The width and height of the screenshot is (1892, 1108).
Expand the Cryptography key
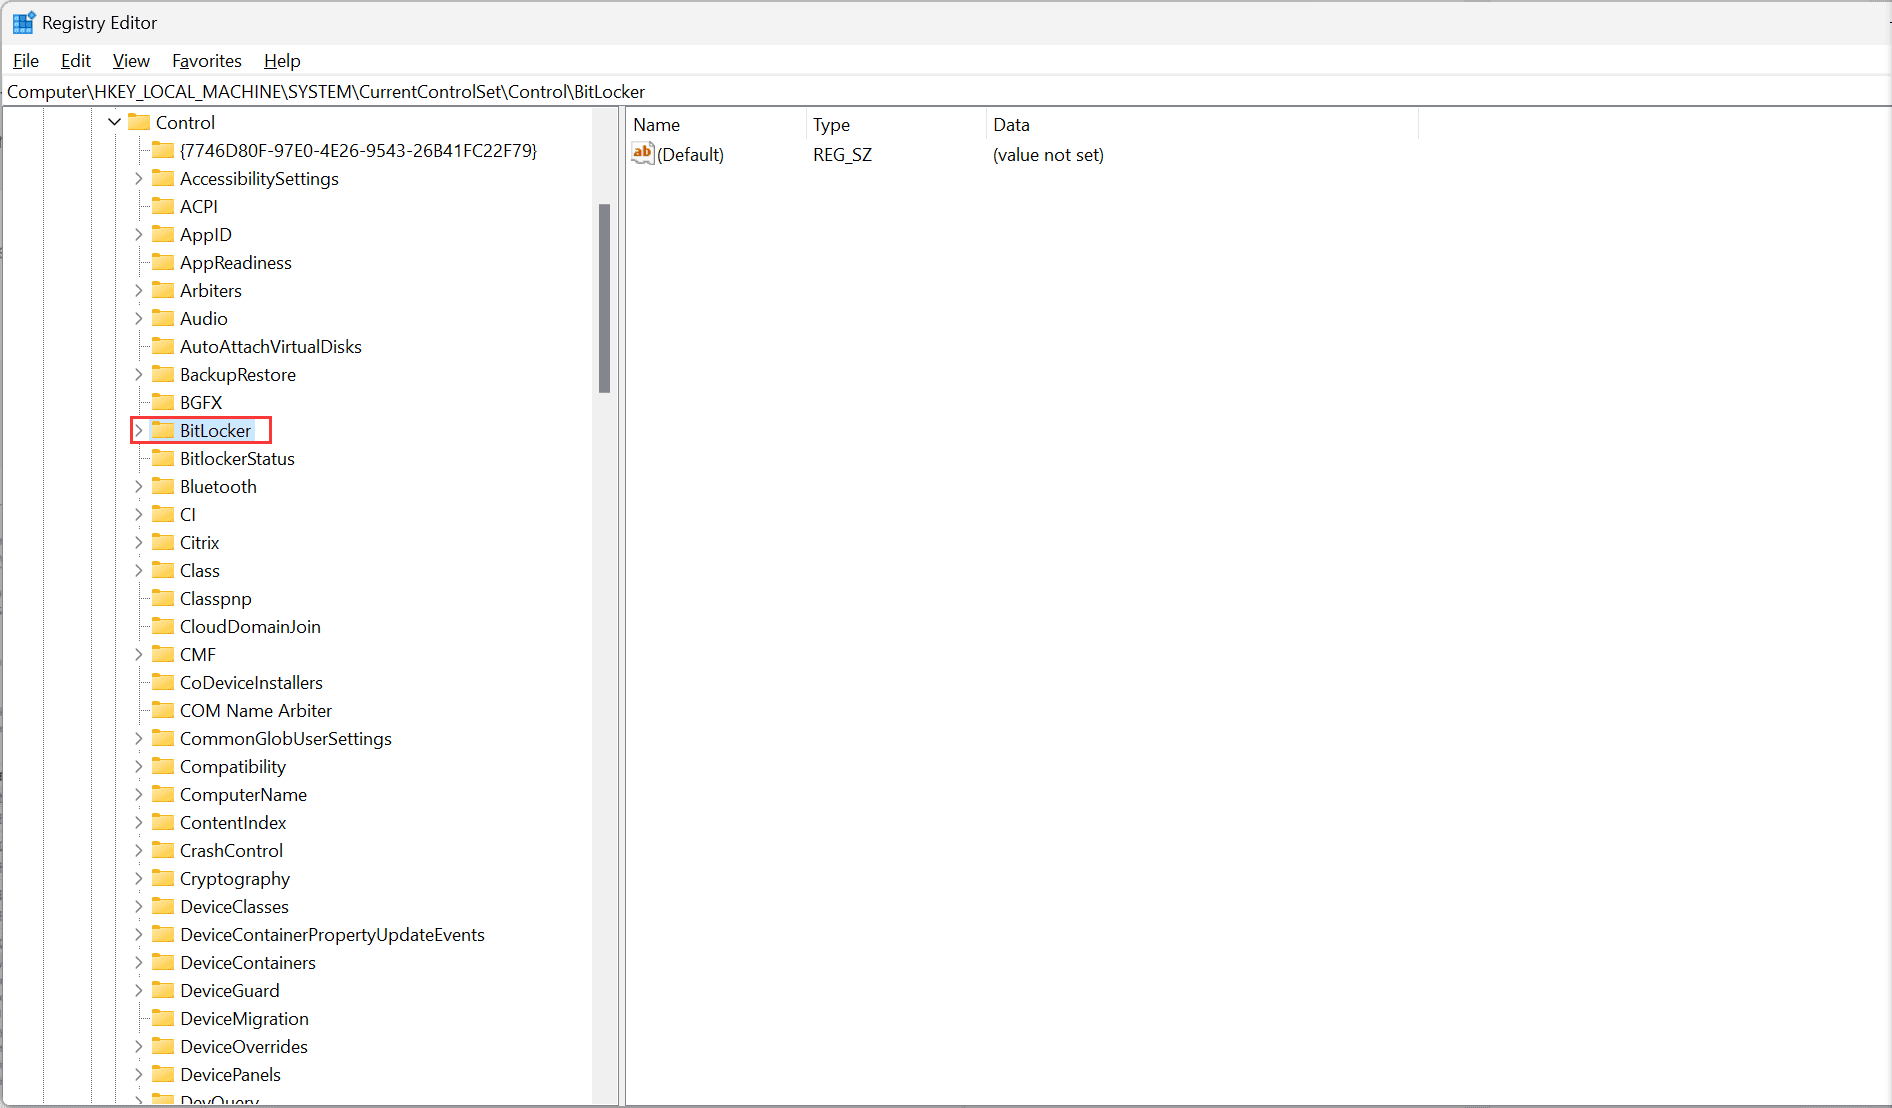click(x=139, y=878)
